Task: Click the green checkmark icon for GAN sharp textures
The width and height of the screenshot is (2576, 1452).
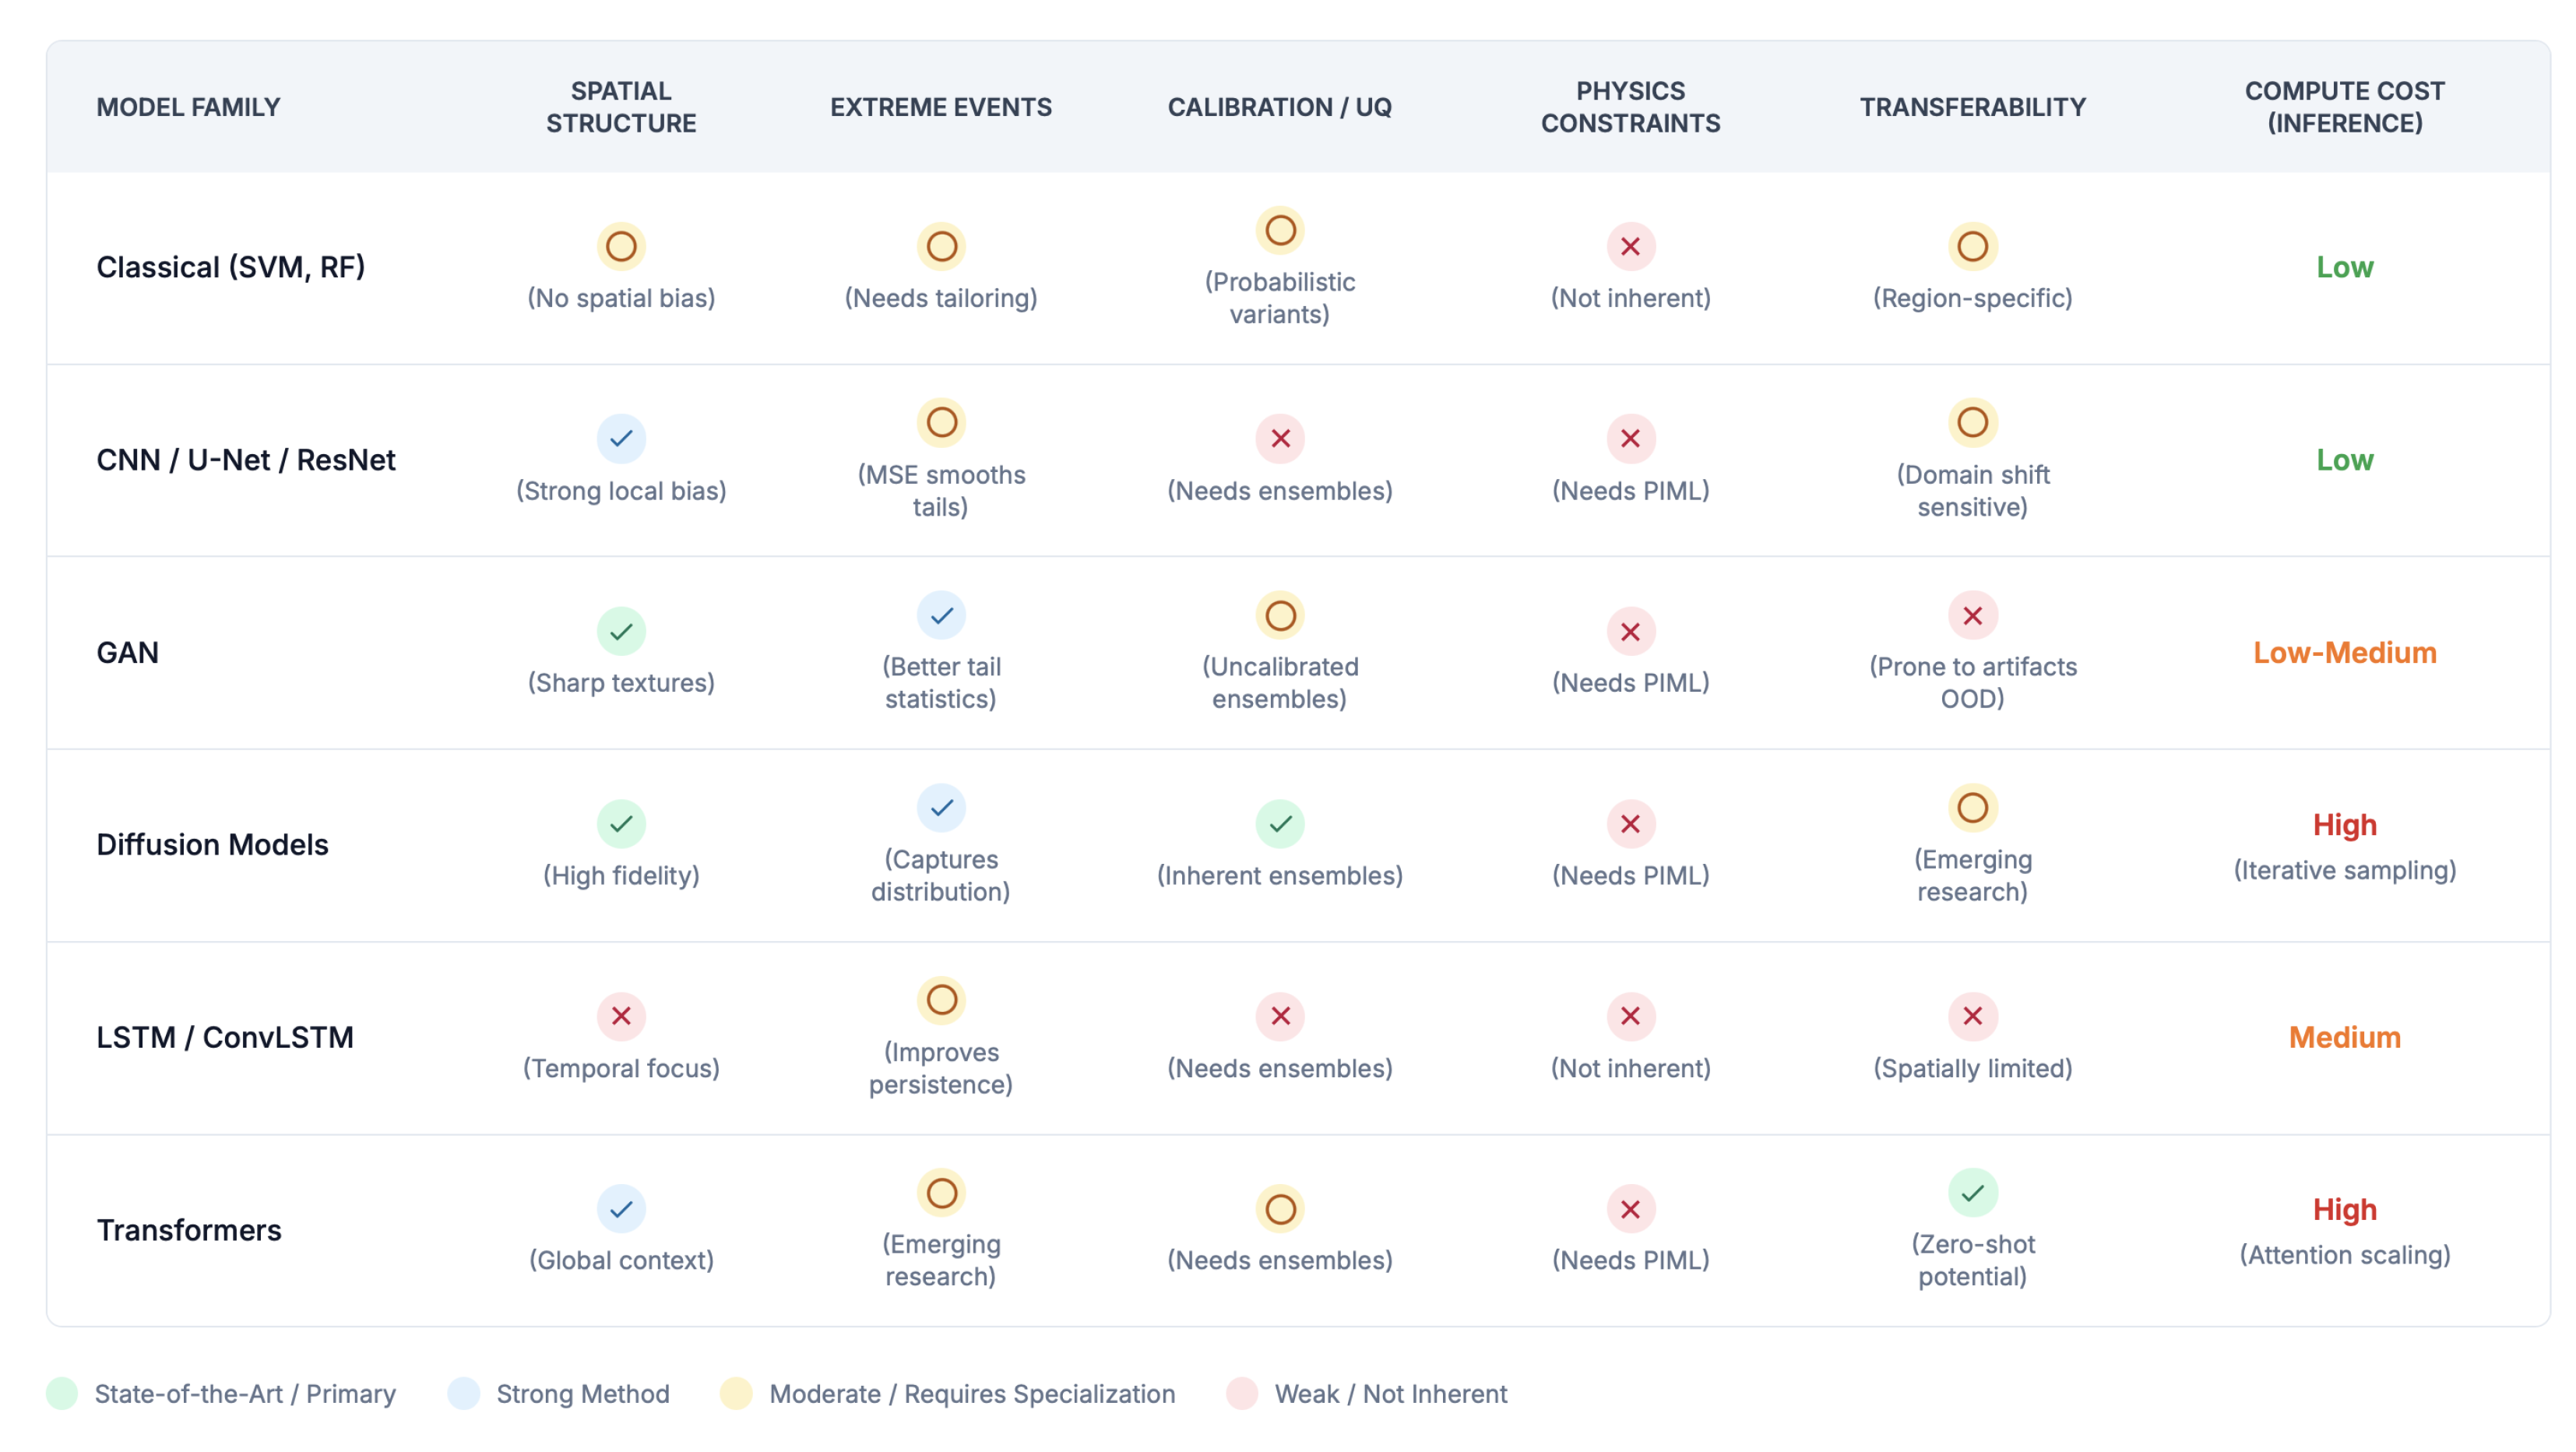Action: [x=621, y=632]
